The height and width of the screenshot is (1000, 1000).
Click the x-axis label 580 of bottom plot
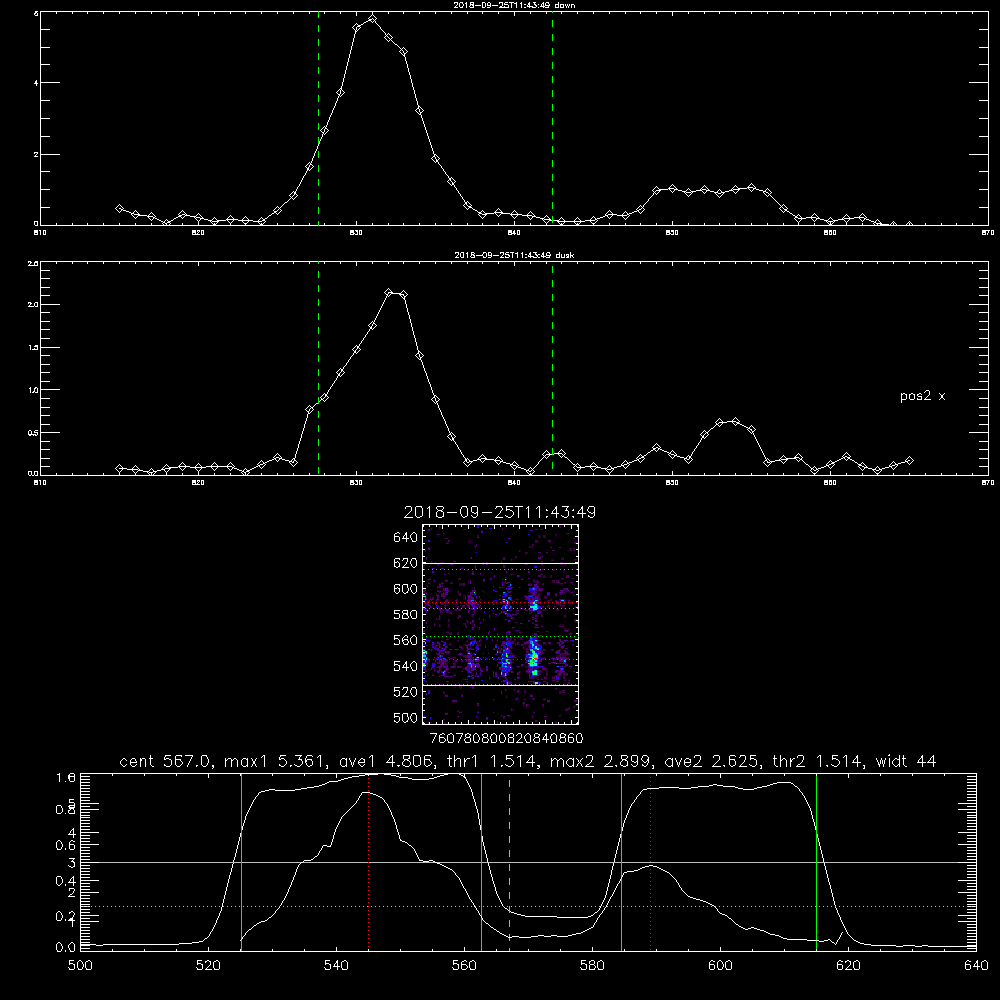pos(592,966)
